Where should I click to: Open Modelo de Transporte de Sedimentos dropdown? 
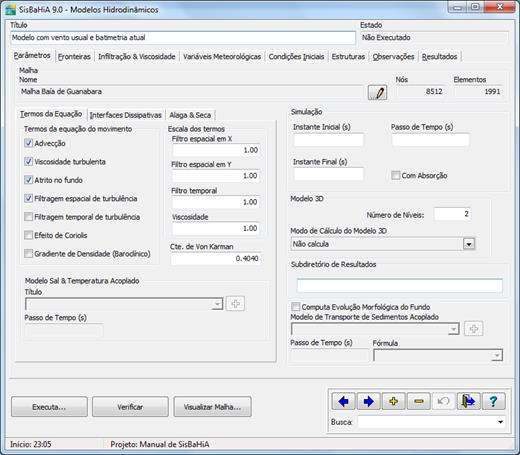coord(453,329)
